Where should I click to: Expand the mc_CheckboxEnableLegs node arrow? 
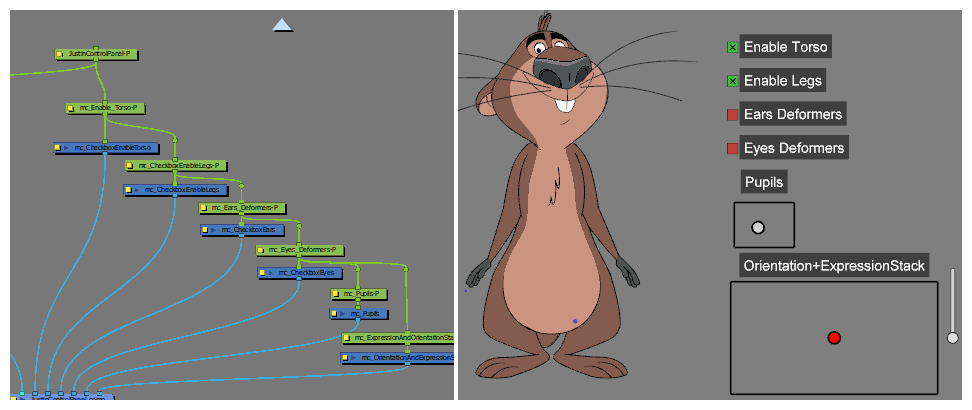[136, 190]
